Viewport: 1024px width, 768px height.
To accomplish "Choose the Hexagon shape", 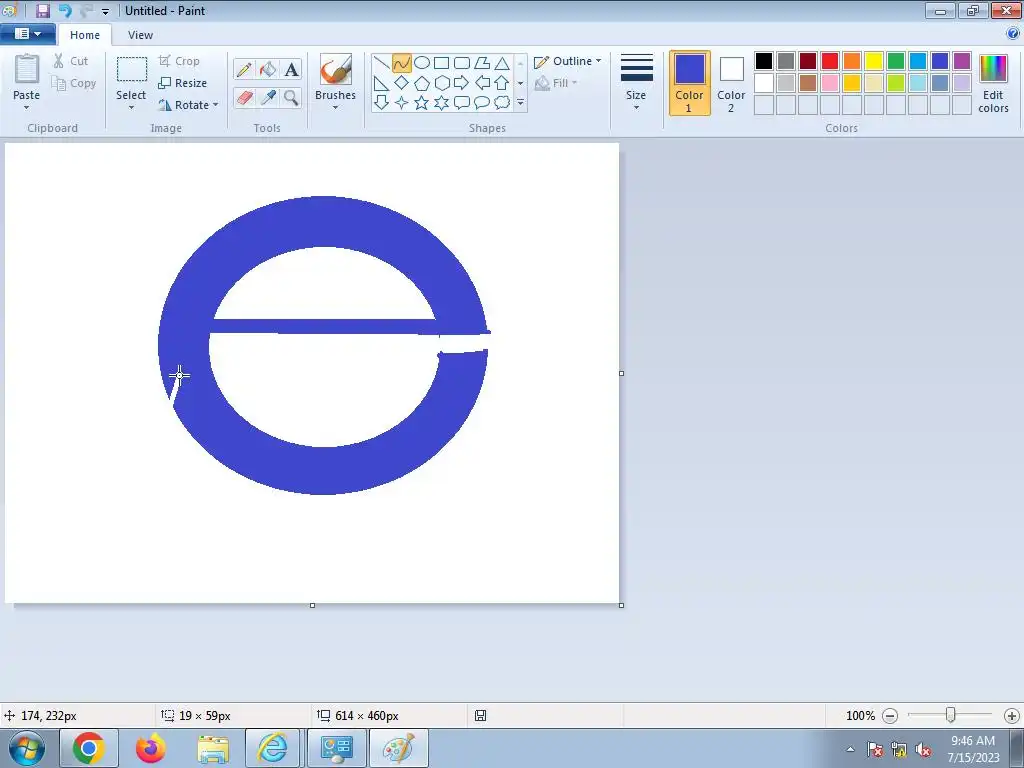I will [x=441, y=83].
